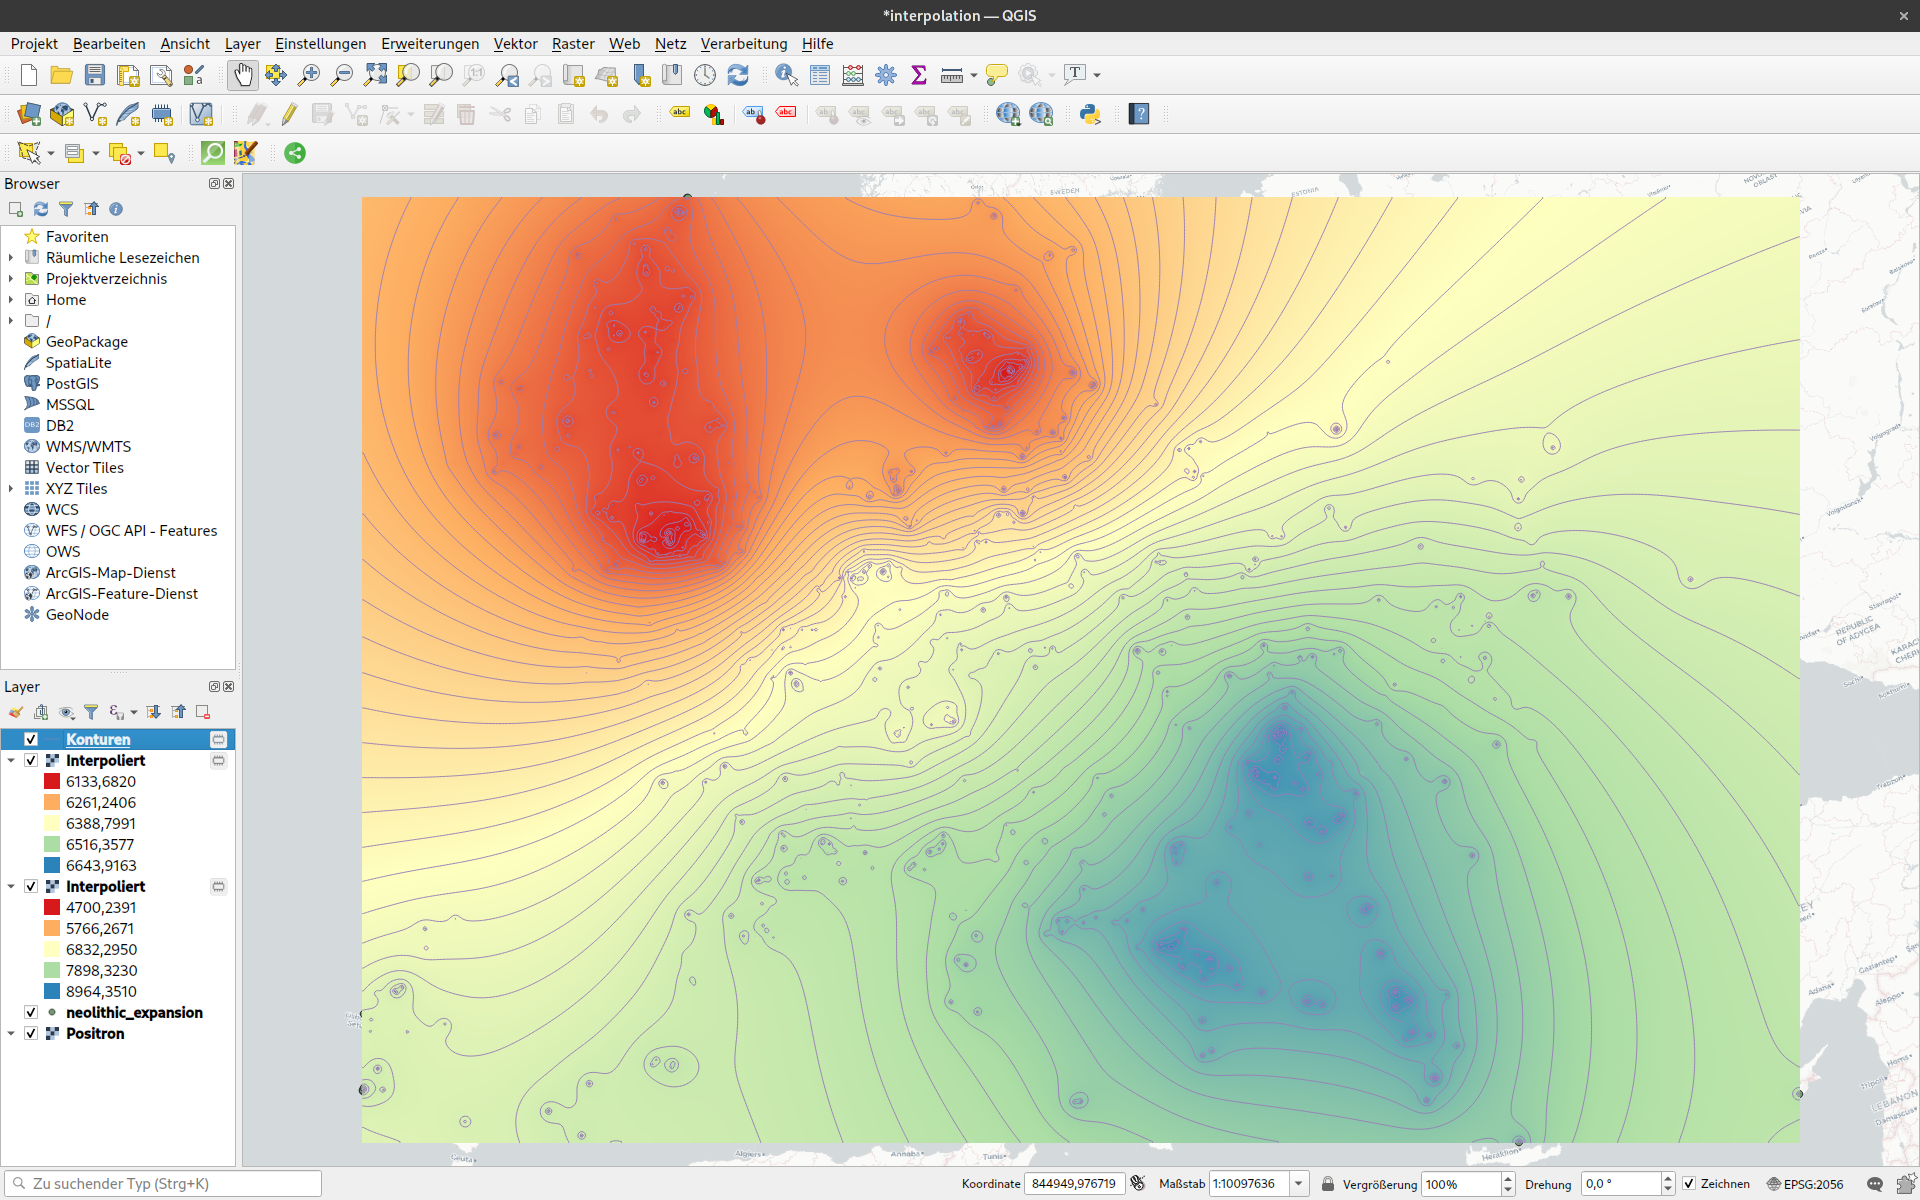Toggle visibility of Konturen layer
Image resolution: width=1920 pixels, height=1200 pixels.
[31, 739]
